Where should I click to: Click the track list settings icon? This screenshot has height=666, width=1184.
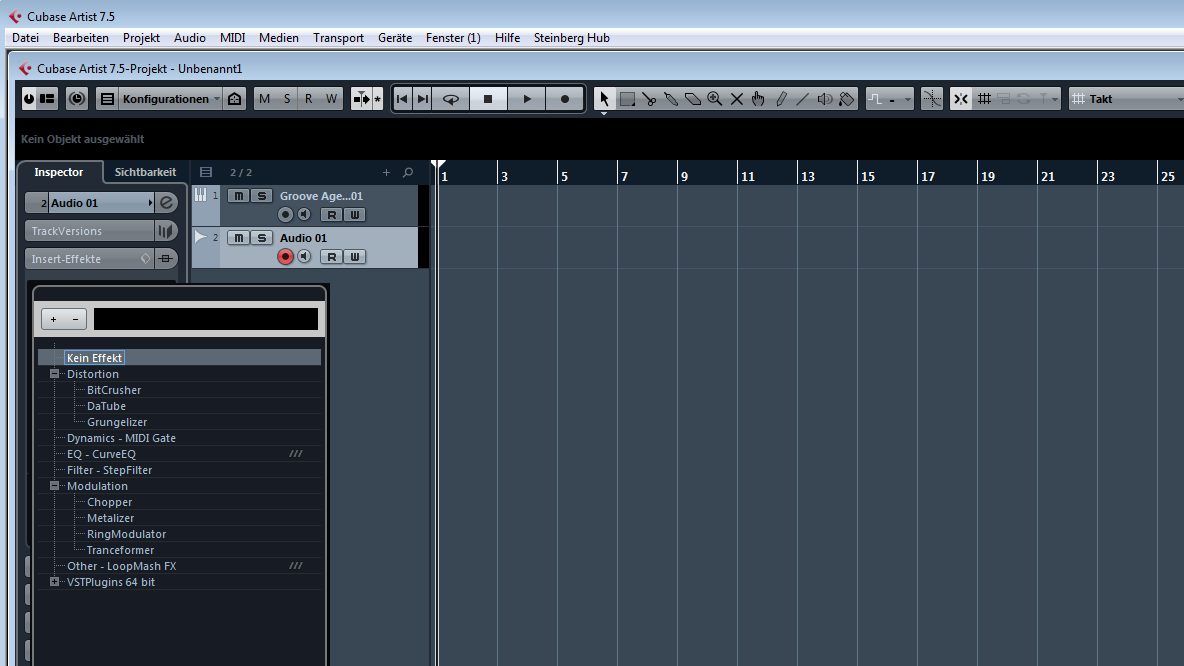205,172
